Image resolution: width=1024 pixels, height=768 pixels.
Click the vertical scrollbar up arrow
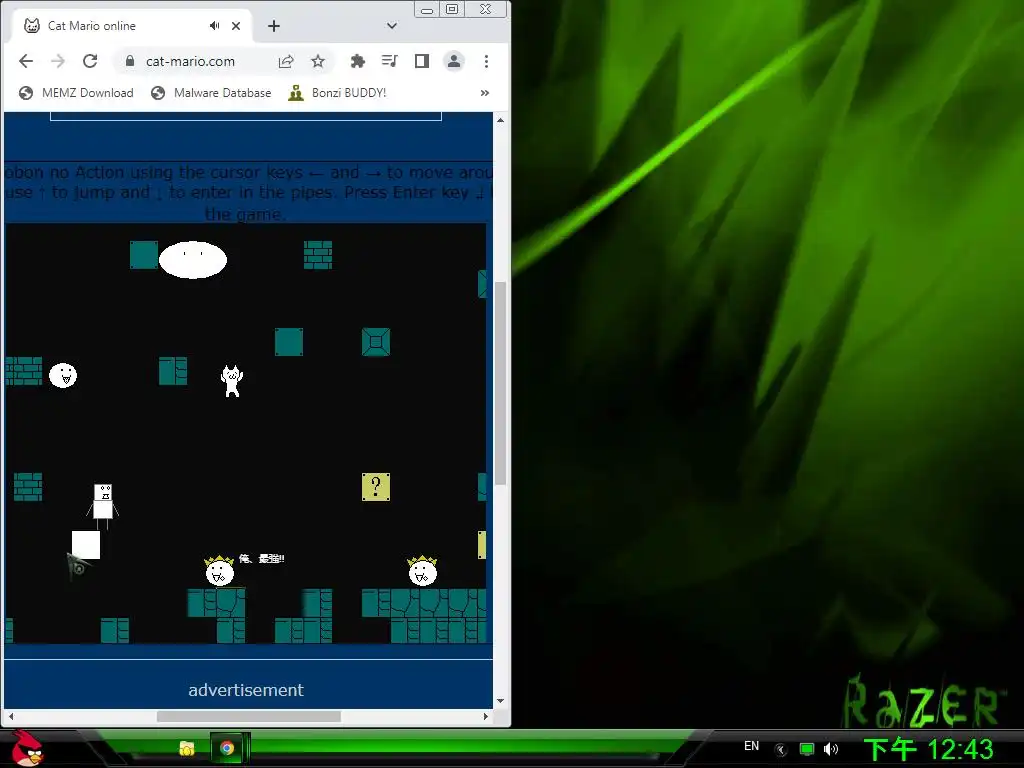[500, 120]
